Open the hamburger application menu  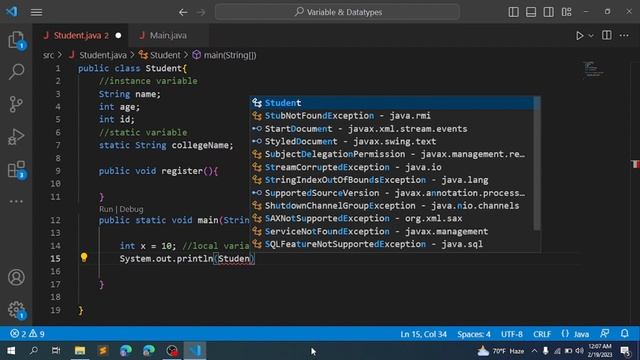tap(36, 12)
